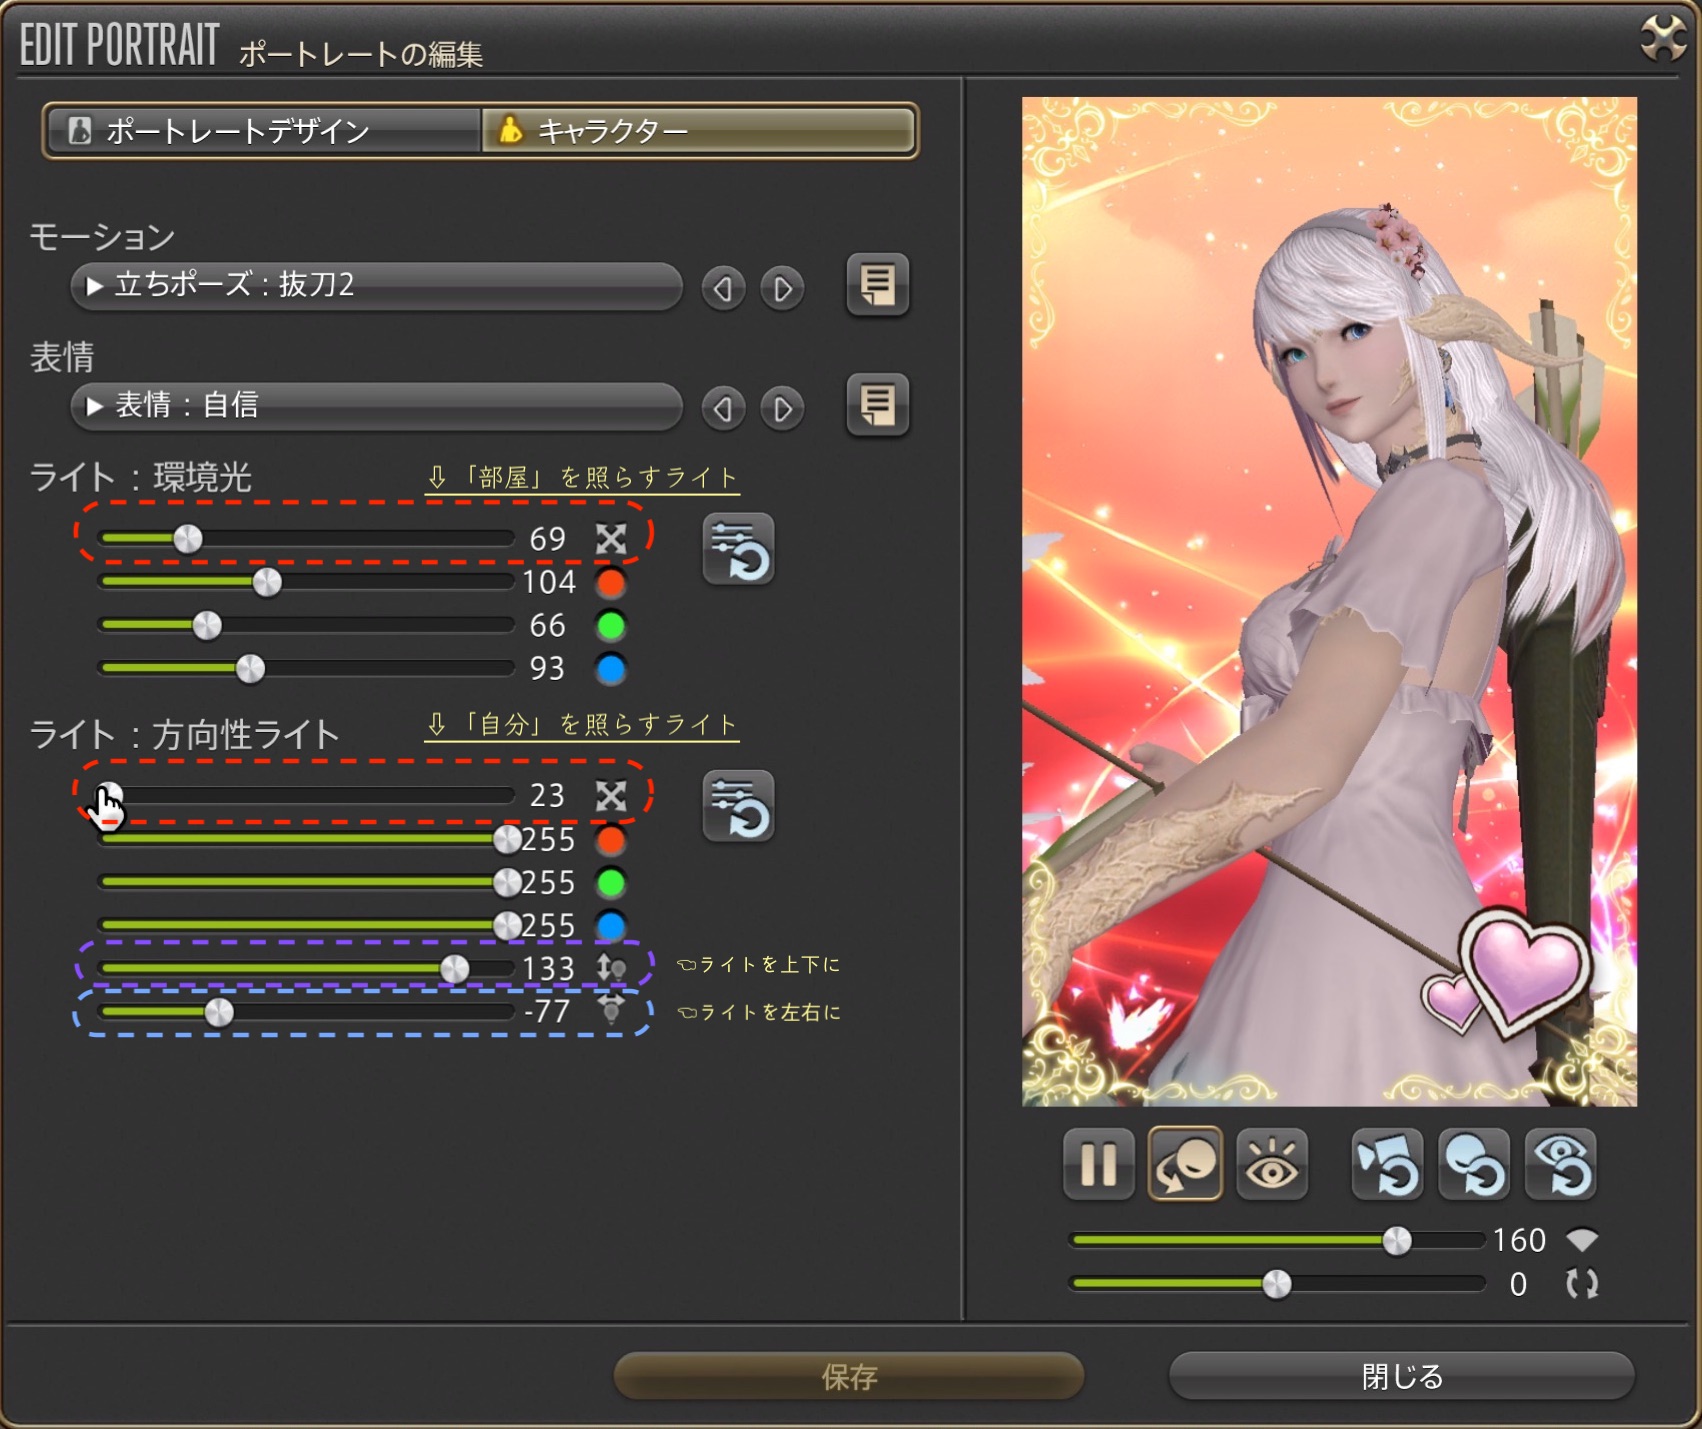This screenshot has width=1702, height=1429.
Task: Click ambient light red slider at 104
Action: [306, 582]
